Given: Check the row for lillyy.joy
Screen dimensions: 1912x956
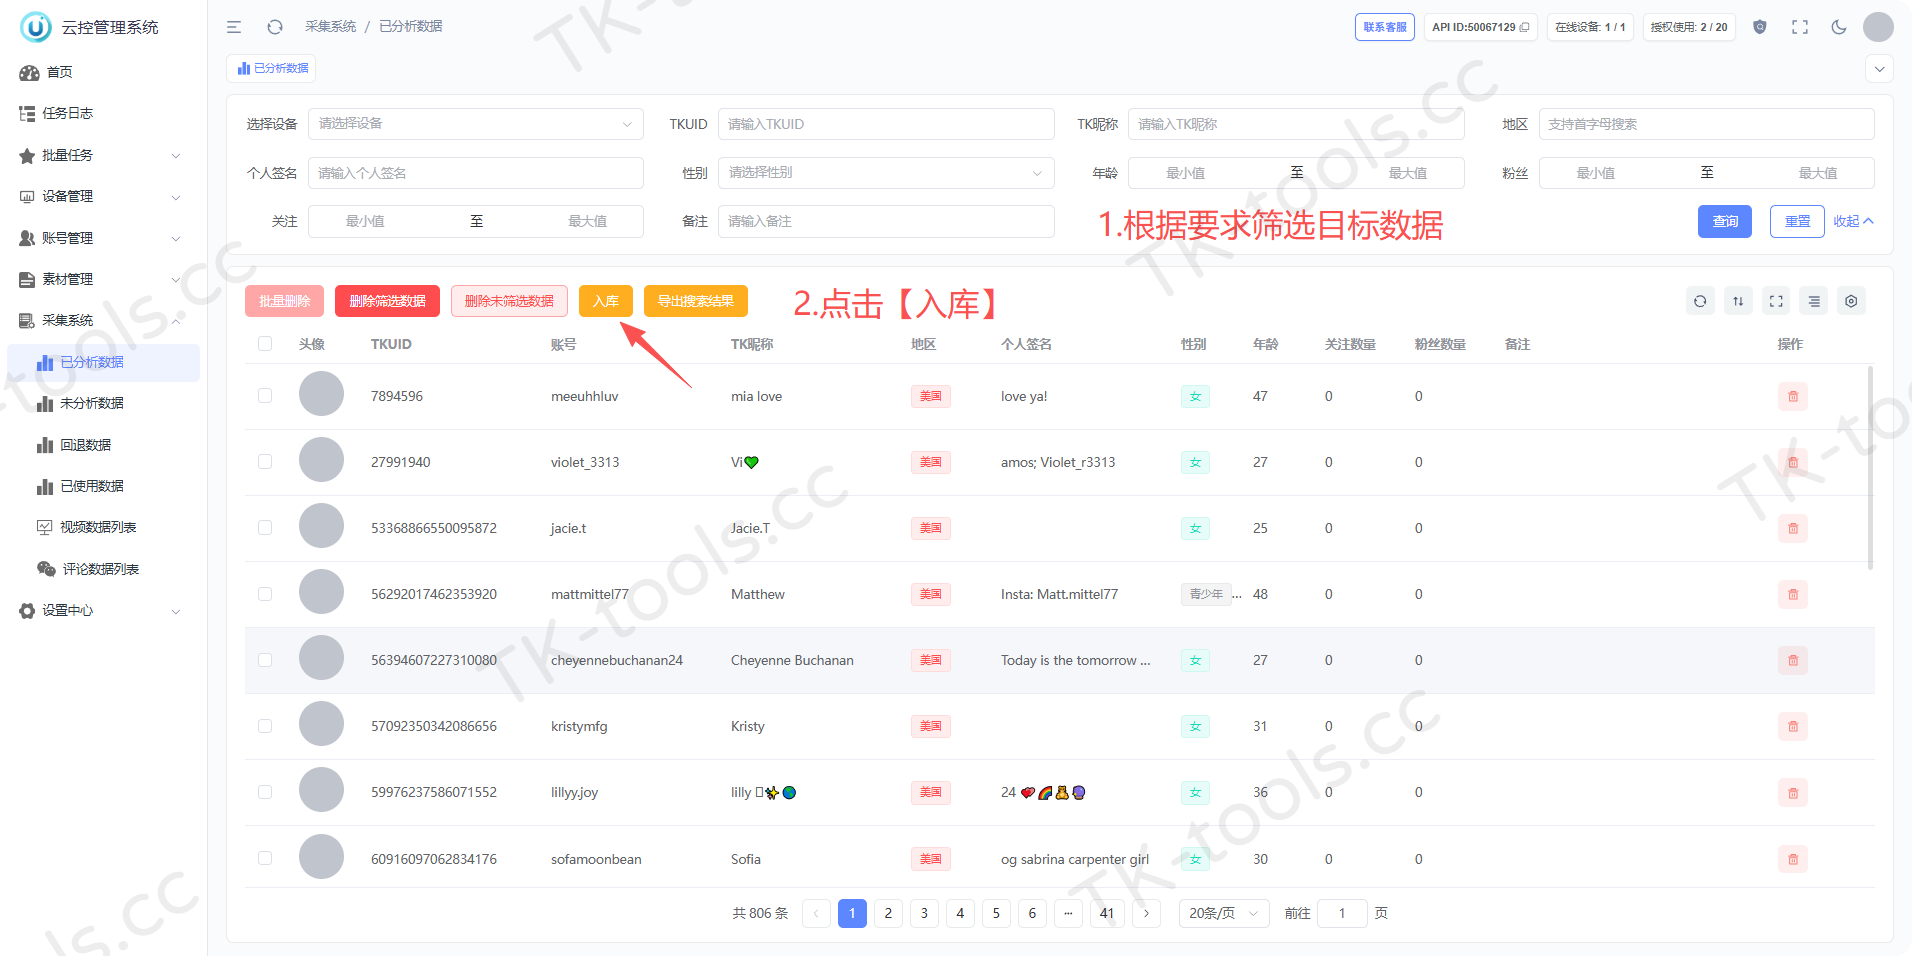Looking at the screenshot, I should (x=265, y=792).
